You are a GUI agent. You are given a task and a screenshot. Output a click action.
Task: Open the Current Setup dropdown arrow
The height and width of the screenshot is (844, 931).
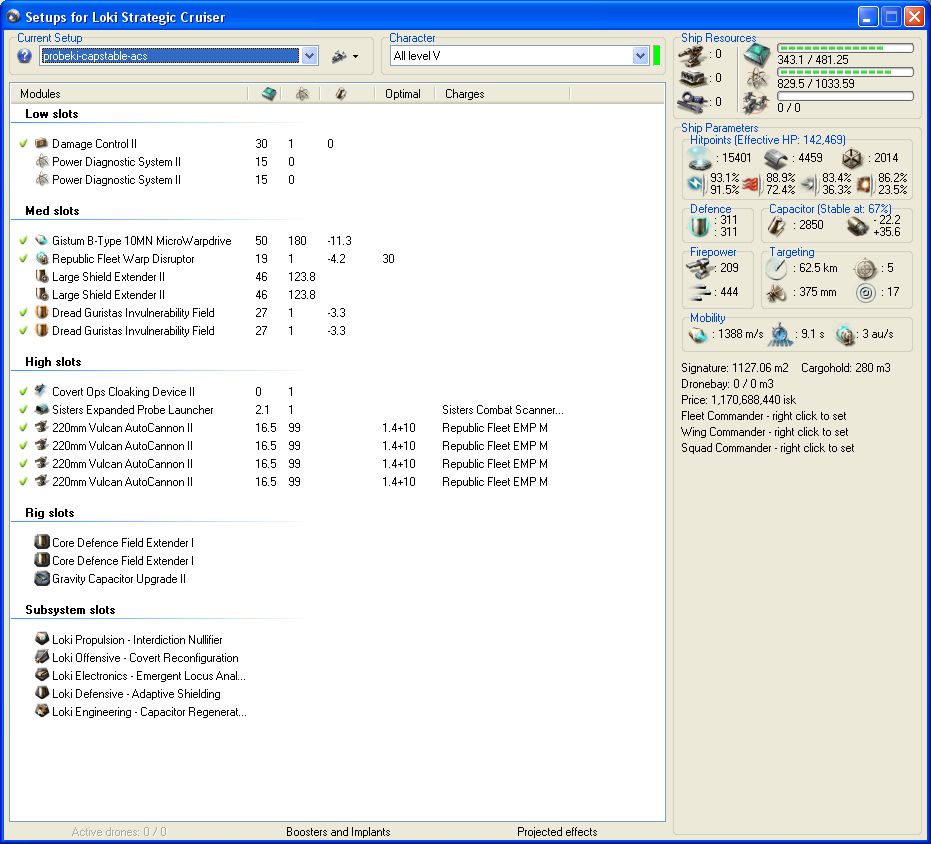pos(309,56)
